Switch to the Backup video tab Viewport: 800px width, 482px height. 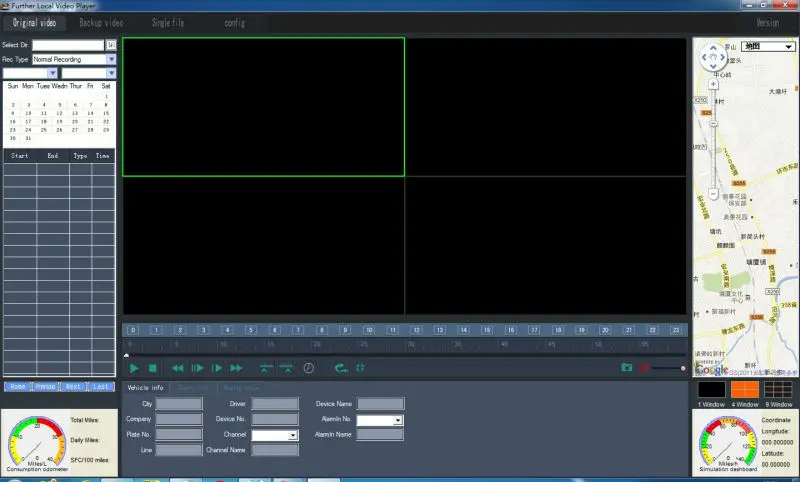tap(101, 22)
